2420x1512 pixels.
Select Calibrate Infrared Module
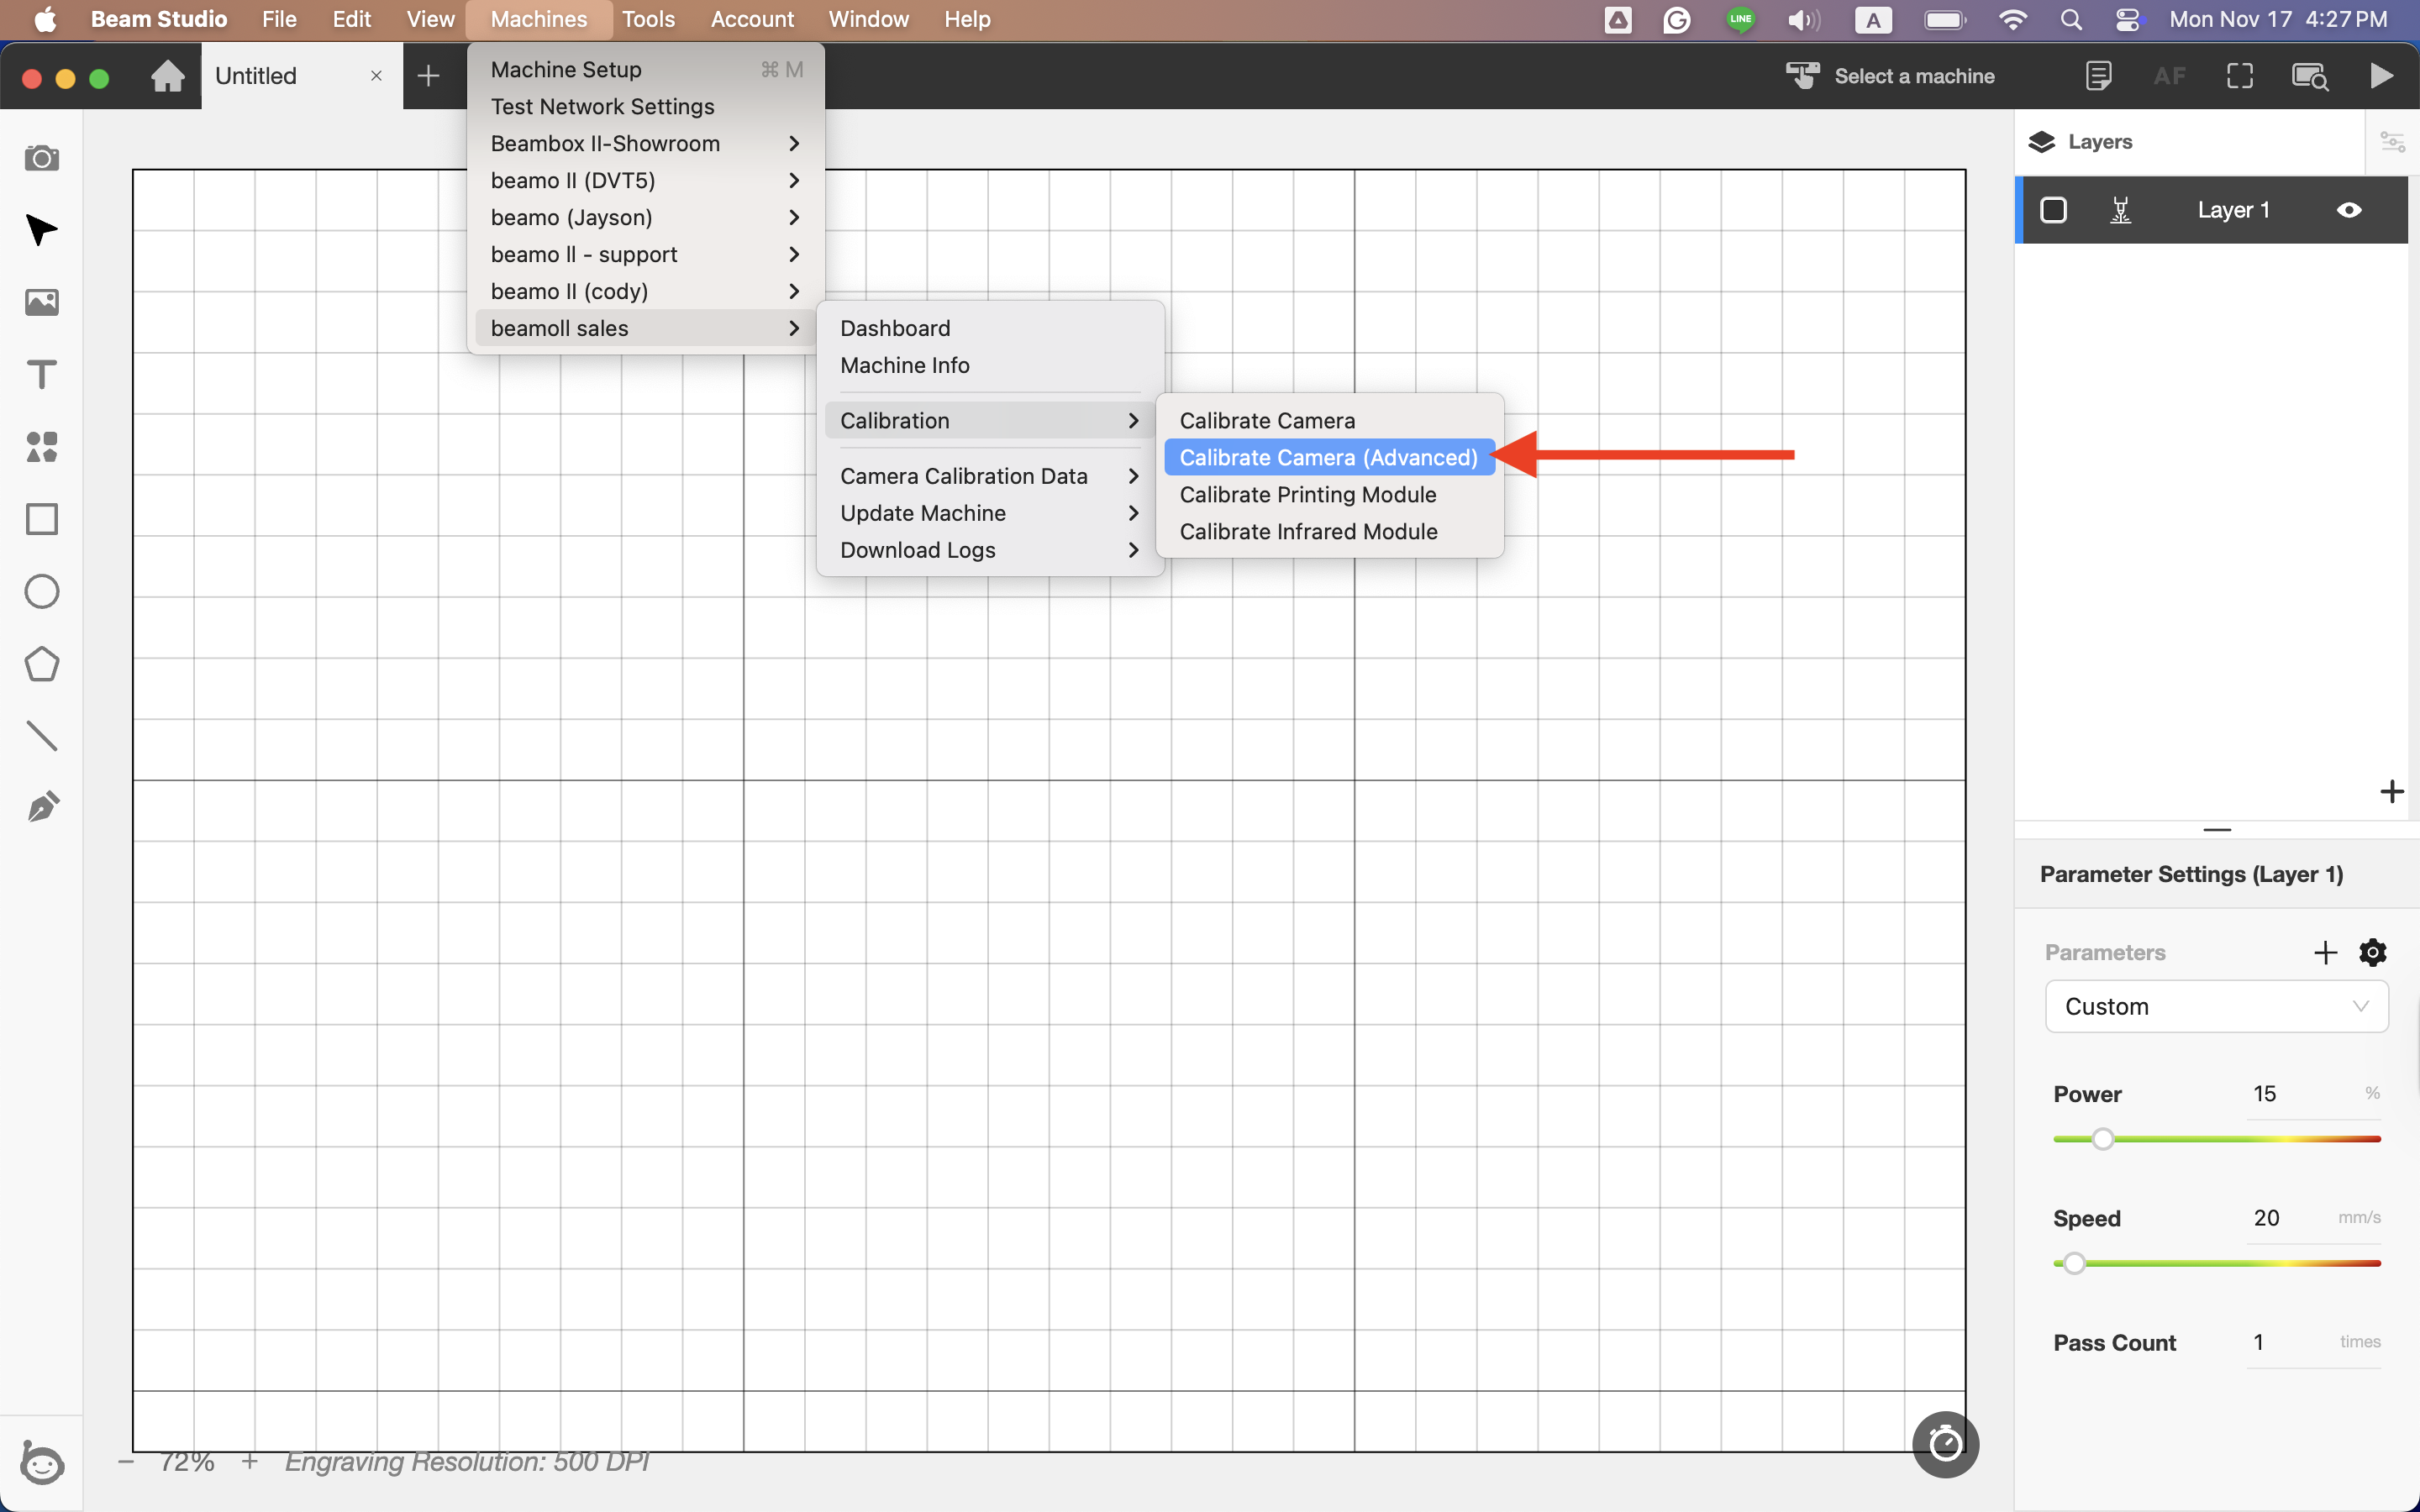pyautogui.click(x=1329, y=531)
